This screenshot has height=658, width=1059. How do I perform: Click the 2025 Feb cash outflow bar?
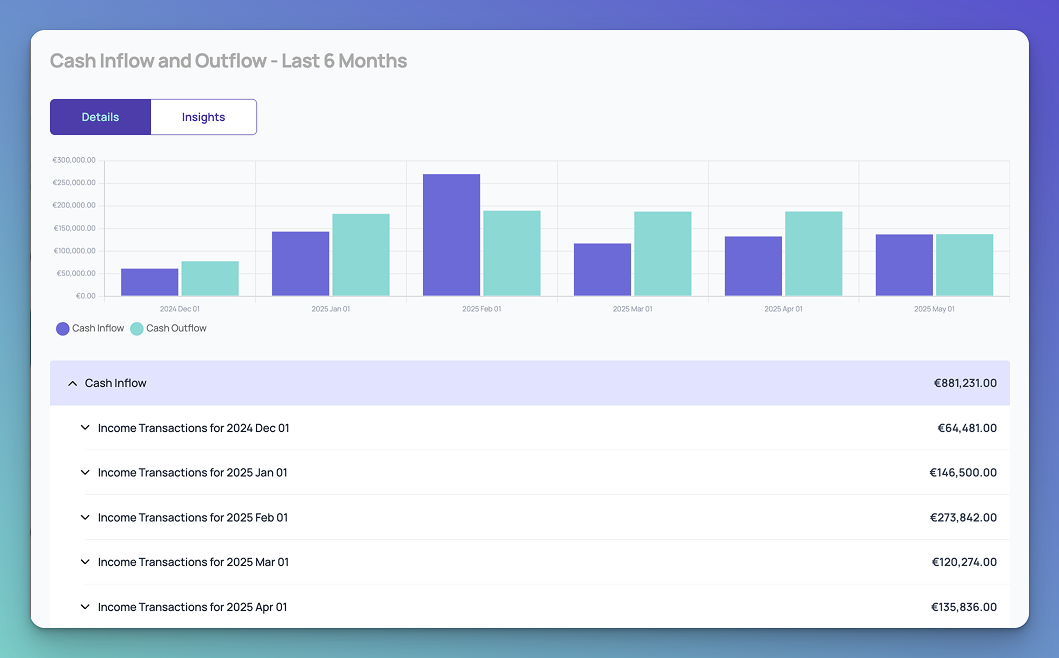coord(512,253)
